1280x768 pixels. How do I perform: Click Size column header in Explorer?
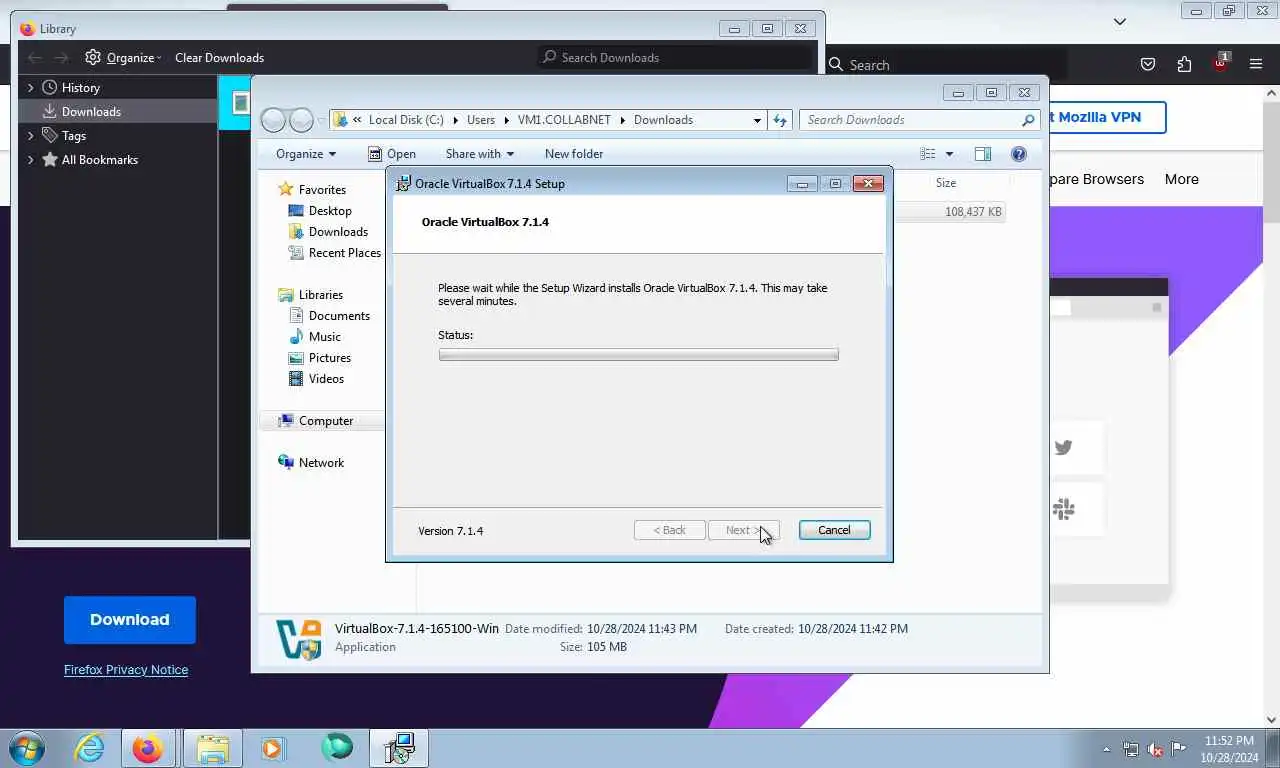(x=946, y=183)
